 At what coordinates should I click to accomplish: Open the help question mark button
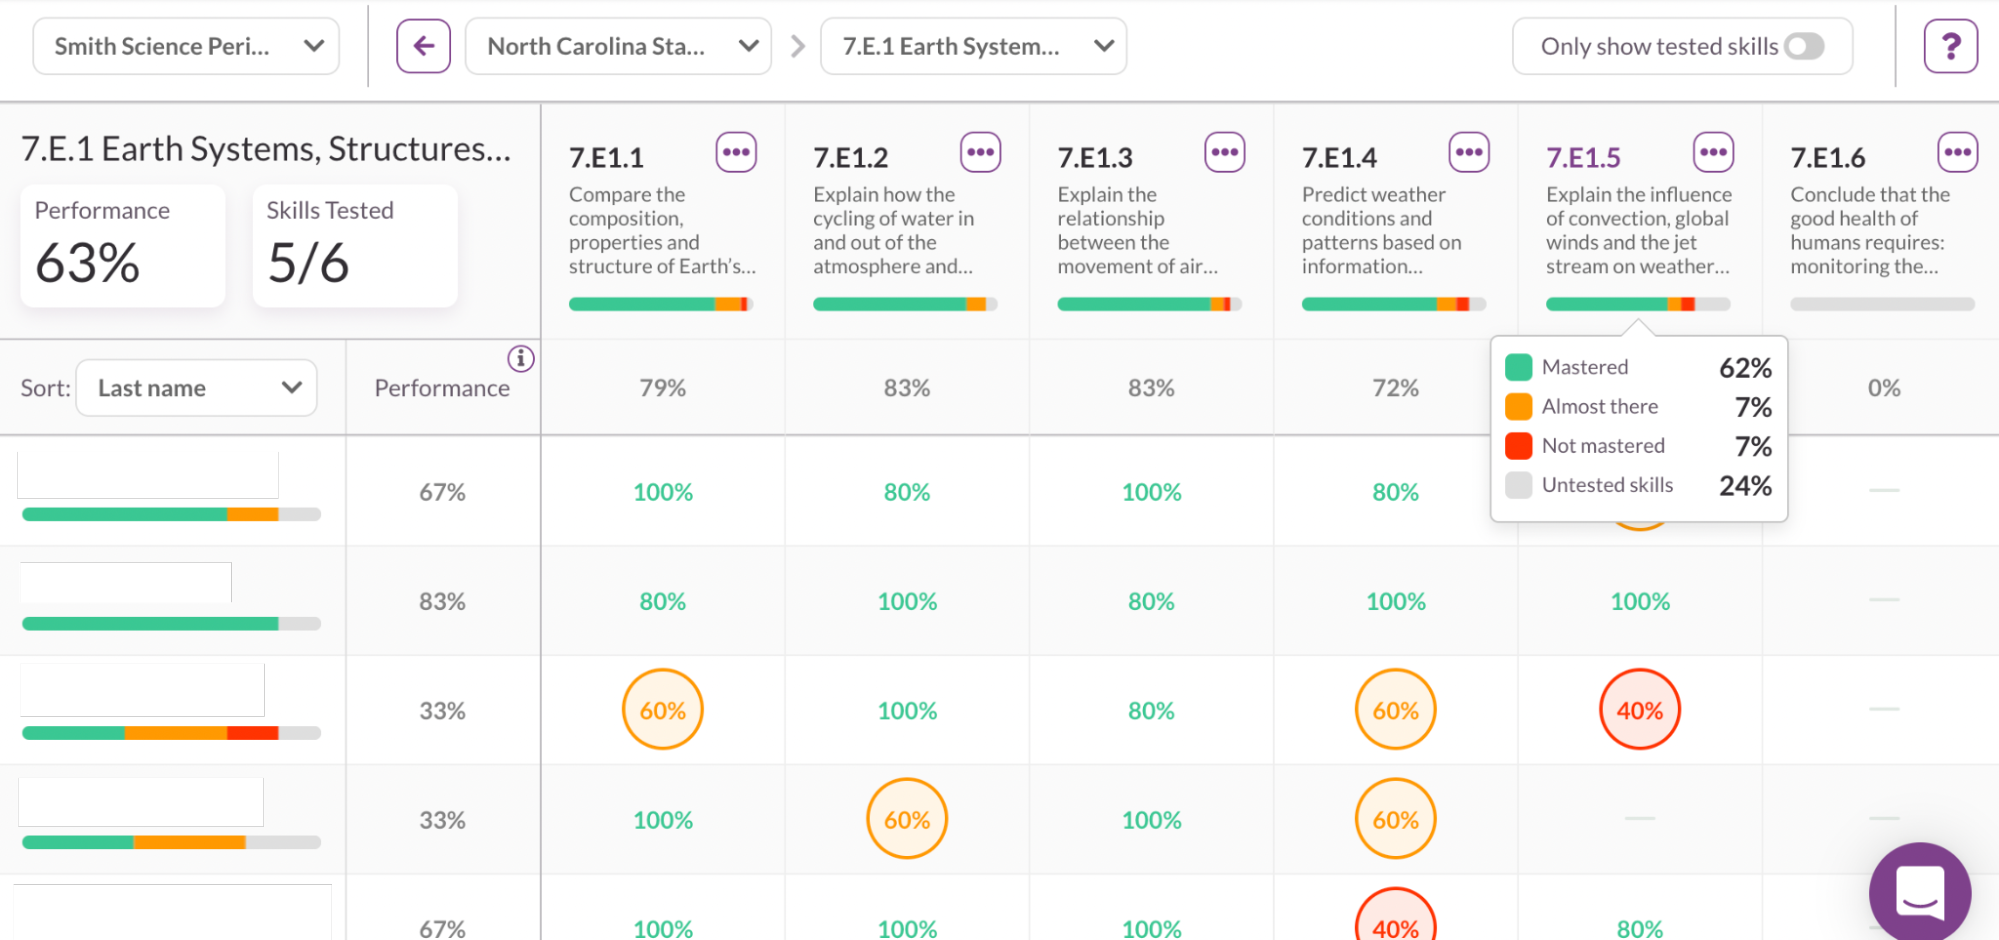pyautogui.click(x=1950, y=46)
